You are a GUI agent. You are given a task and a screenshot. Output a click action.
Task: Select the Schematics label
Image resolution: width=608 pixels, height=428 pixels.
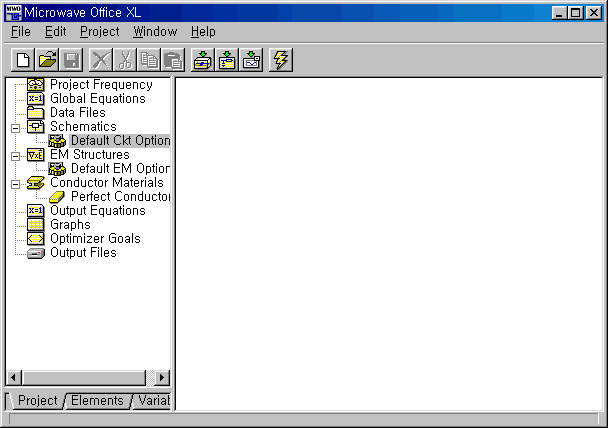(83, 126)
